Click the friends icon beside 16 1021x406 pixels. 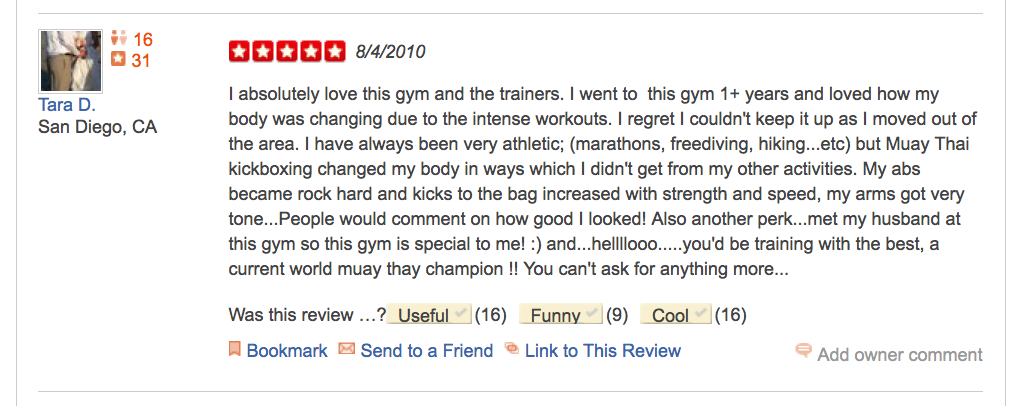tap(118, 39)
